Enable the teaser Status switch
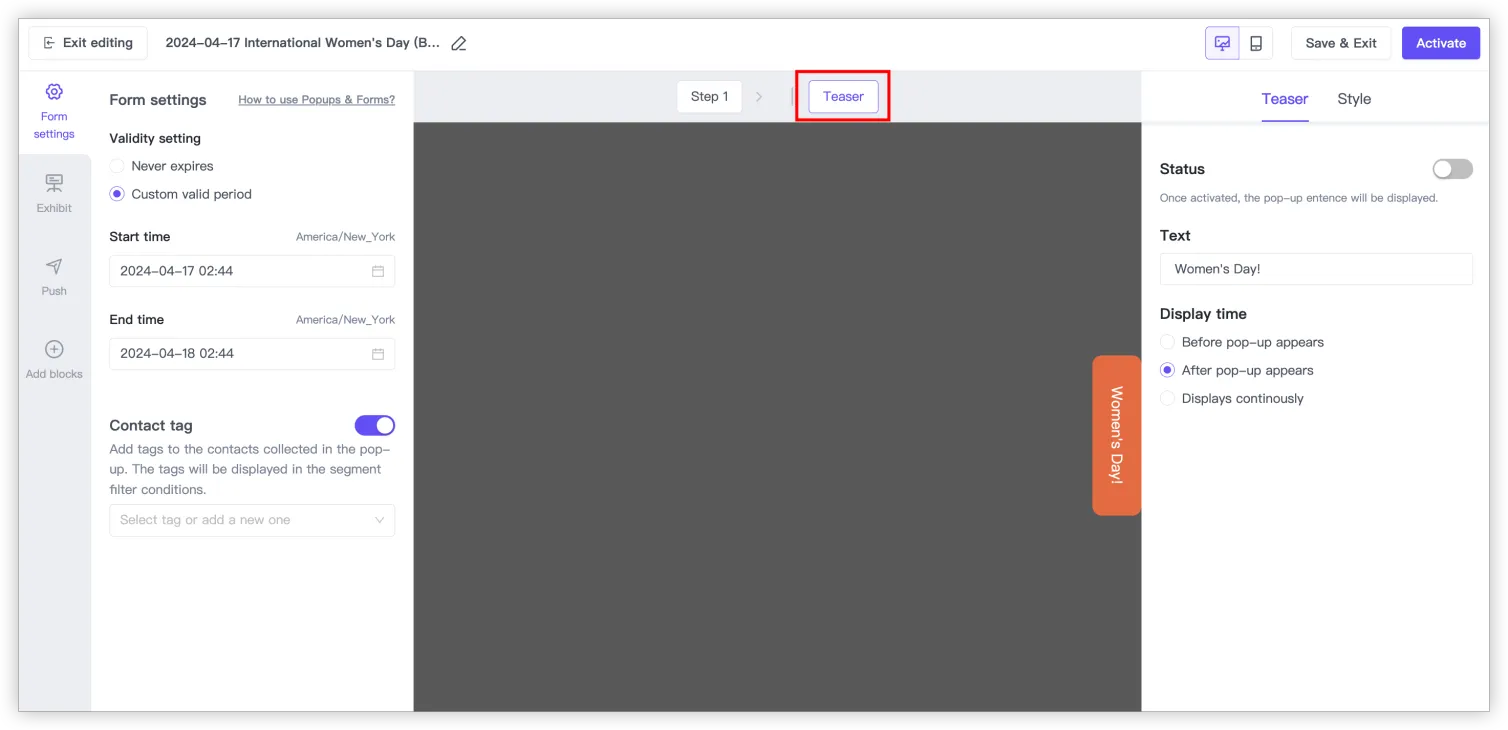 [1452, 169]
